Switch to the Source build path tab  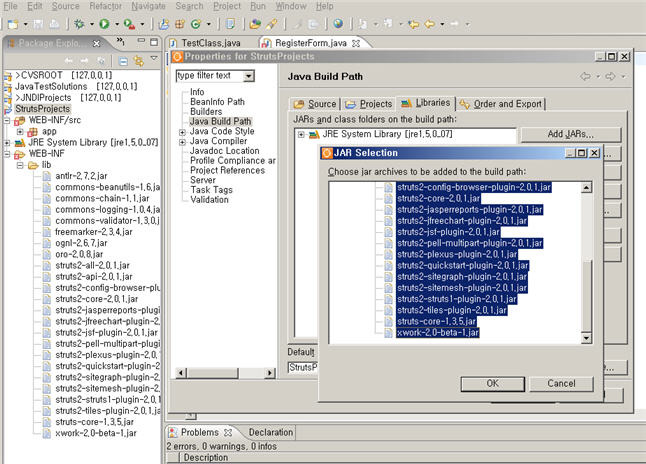[315, 104]
